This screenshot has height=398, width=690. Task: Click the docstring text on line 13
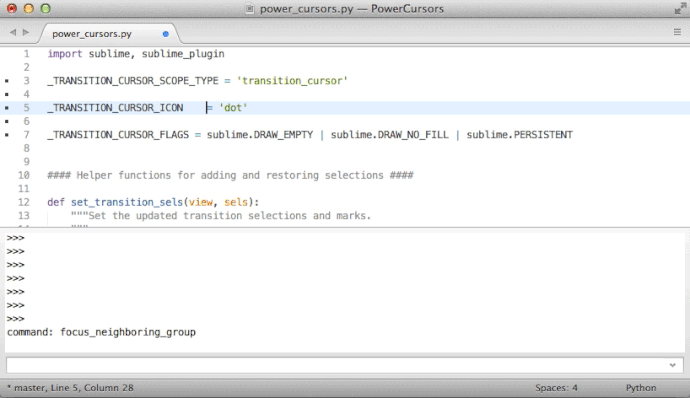221,216
